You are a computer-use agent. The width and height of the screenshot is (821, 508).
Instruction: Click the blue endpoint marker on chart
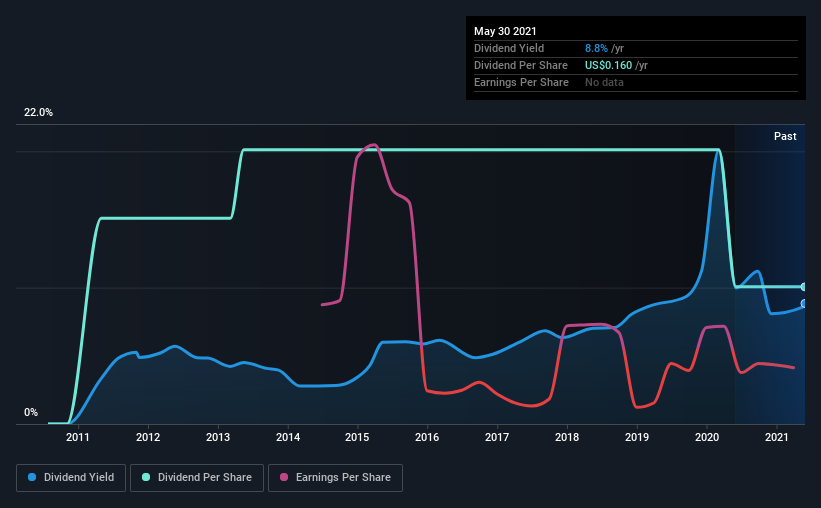803,303
